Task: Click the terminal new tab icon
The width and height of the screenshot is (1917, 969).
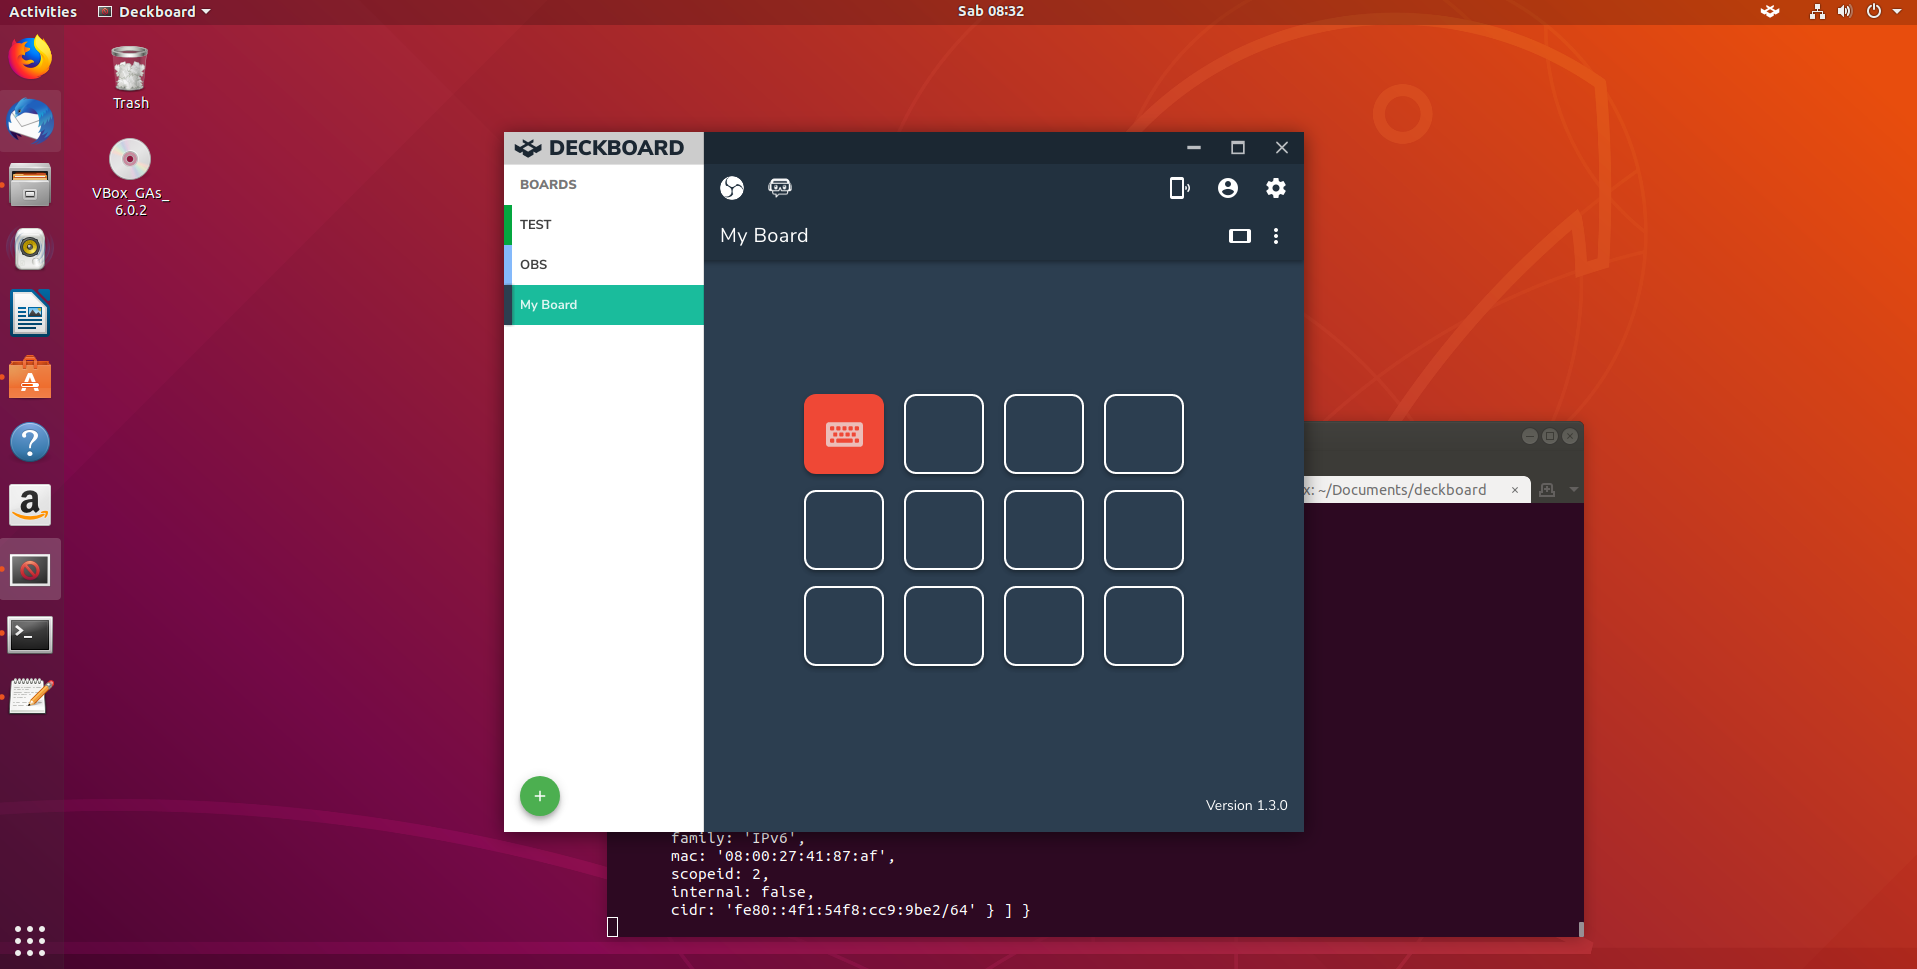Action: tap(1547, 490)
